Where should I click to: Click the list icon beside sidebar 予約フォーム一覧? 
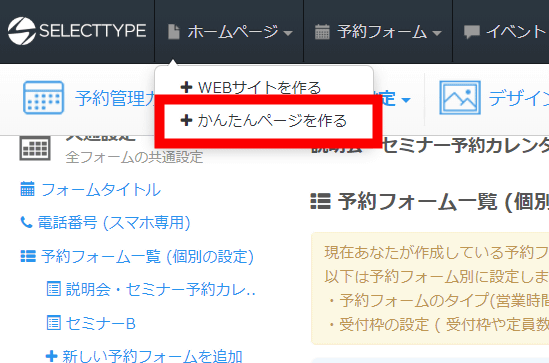click(x=28, y=256)
